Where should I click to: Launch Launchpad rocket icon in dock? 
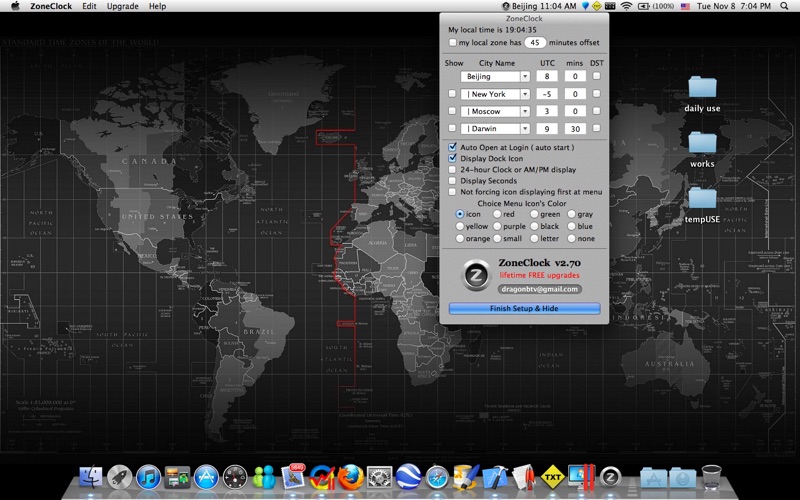[x=119, y=478]
